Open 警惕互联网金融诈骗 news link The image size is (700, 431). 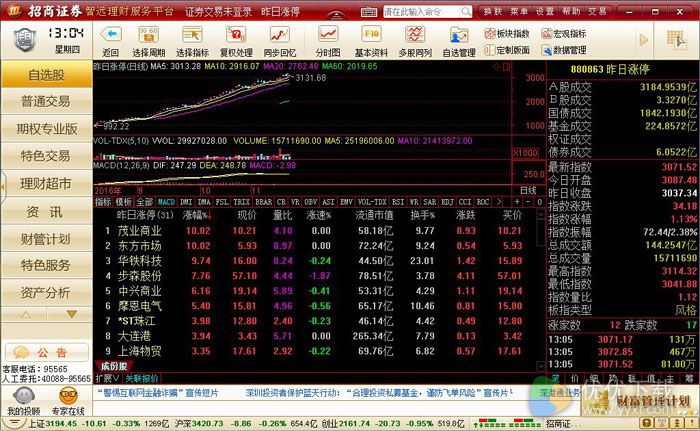click(158, 393)
